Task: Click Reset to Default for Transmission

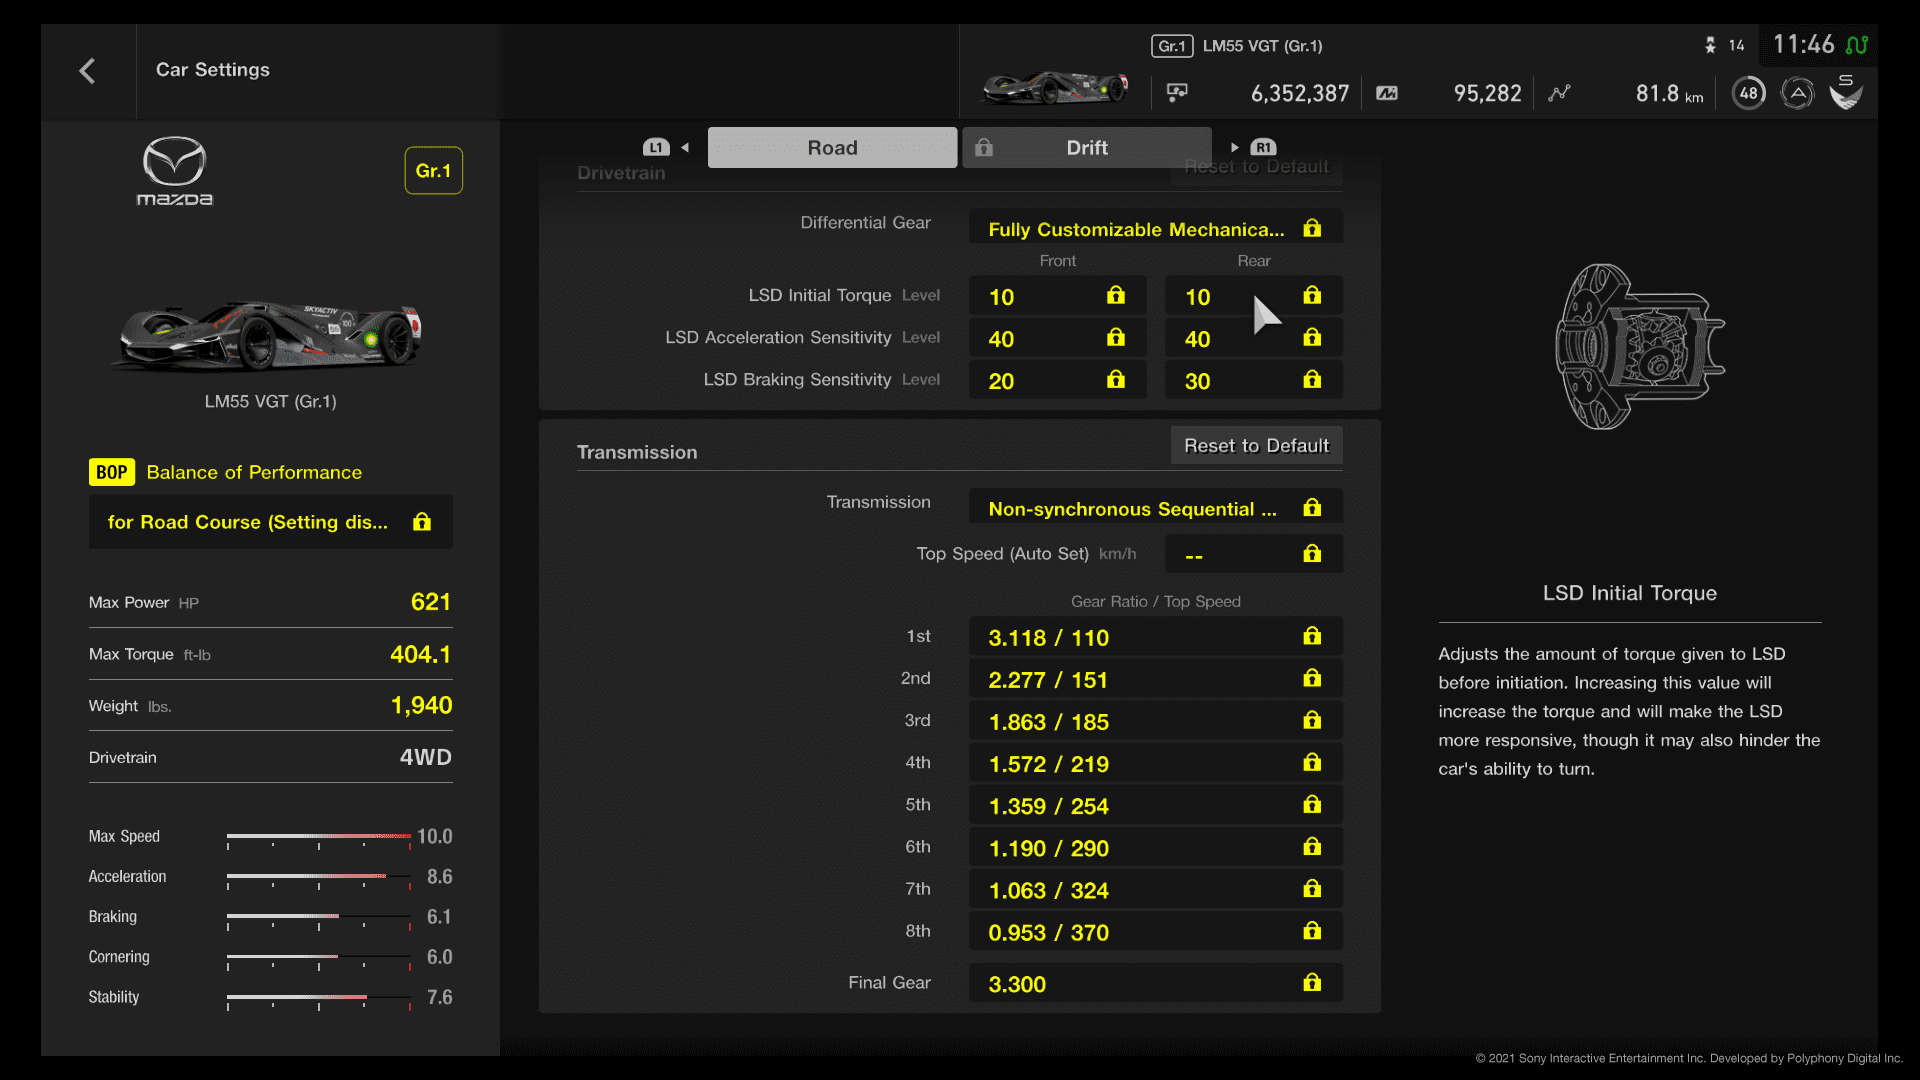Action: coord(1256,446)
